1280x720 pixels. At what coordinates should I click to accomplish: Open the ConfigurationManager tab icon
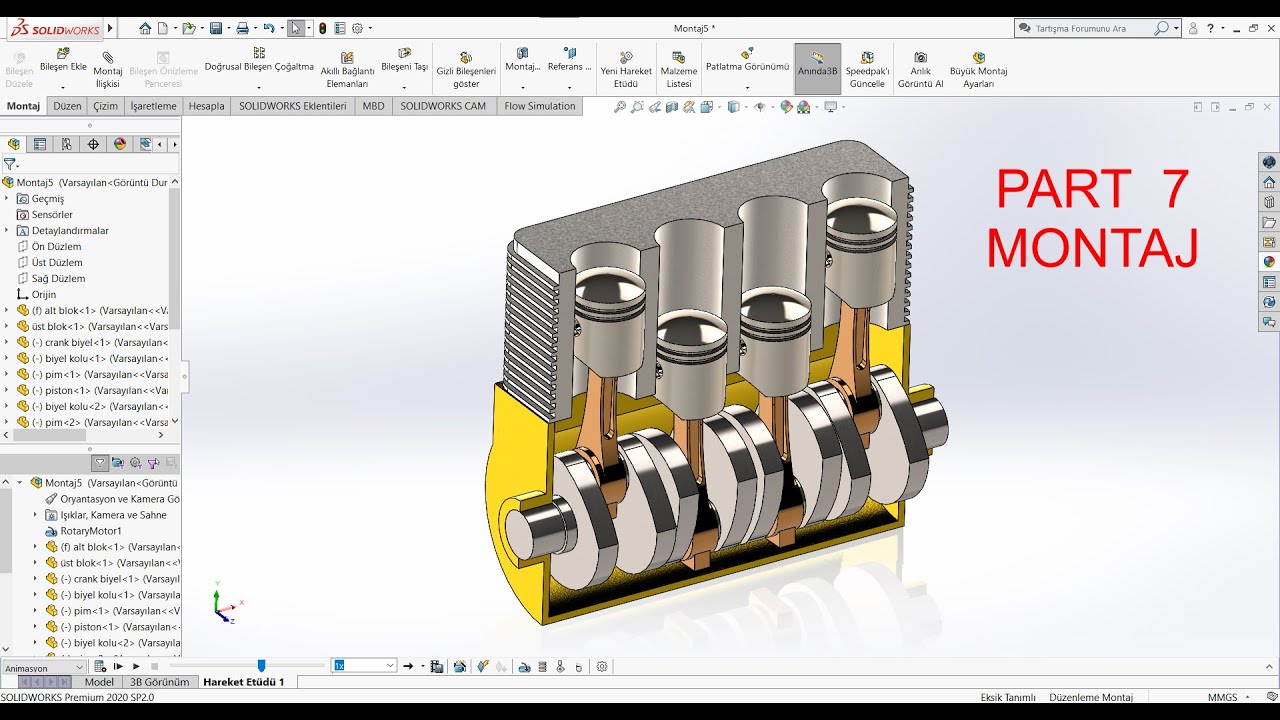(67, 144)
